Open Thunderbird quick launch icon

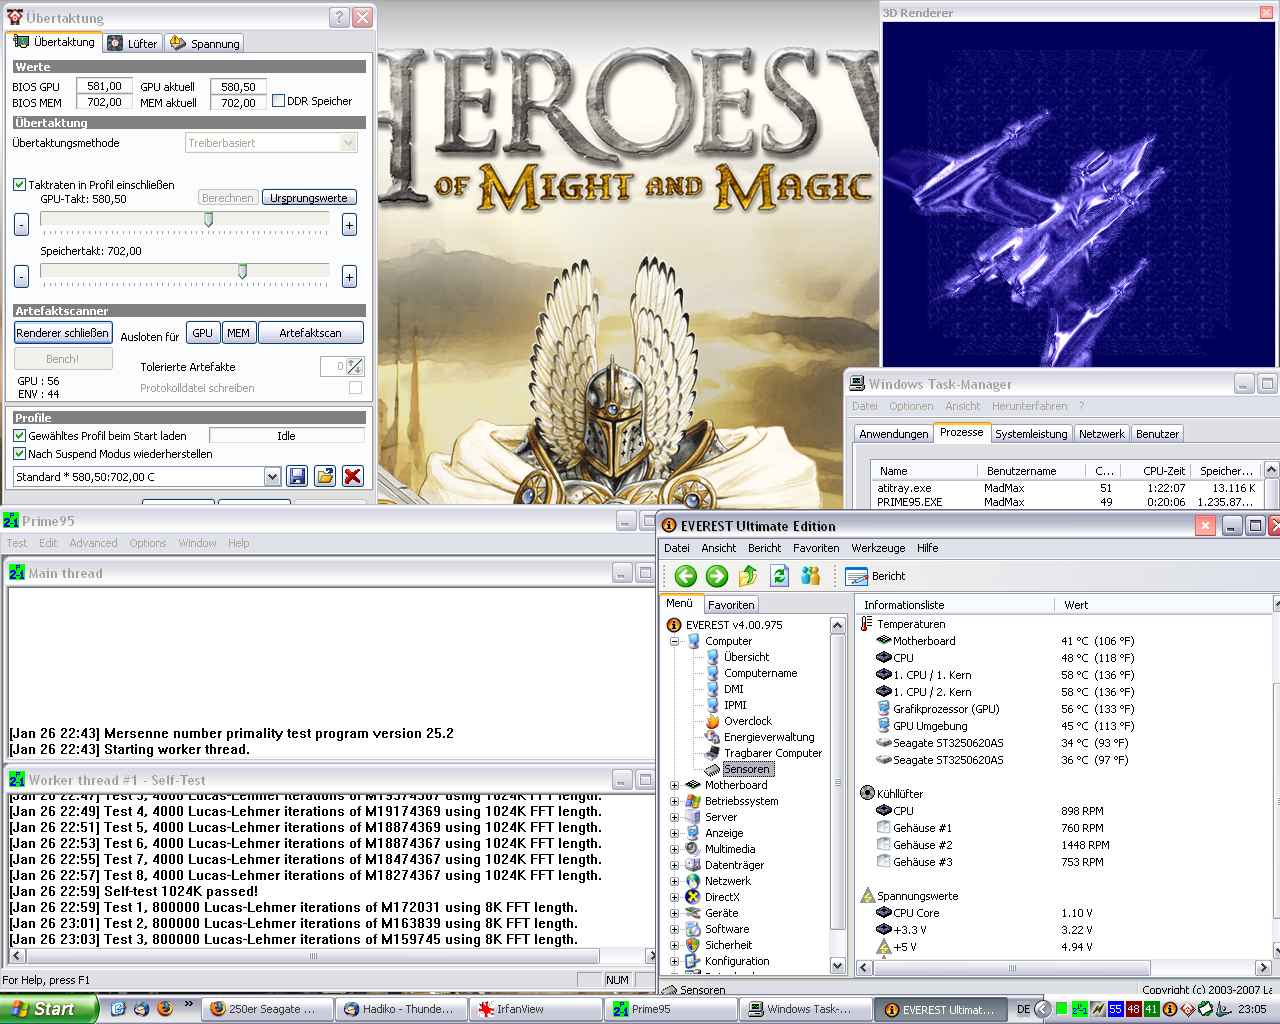[141, 1009]
